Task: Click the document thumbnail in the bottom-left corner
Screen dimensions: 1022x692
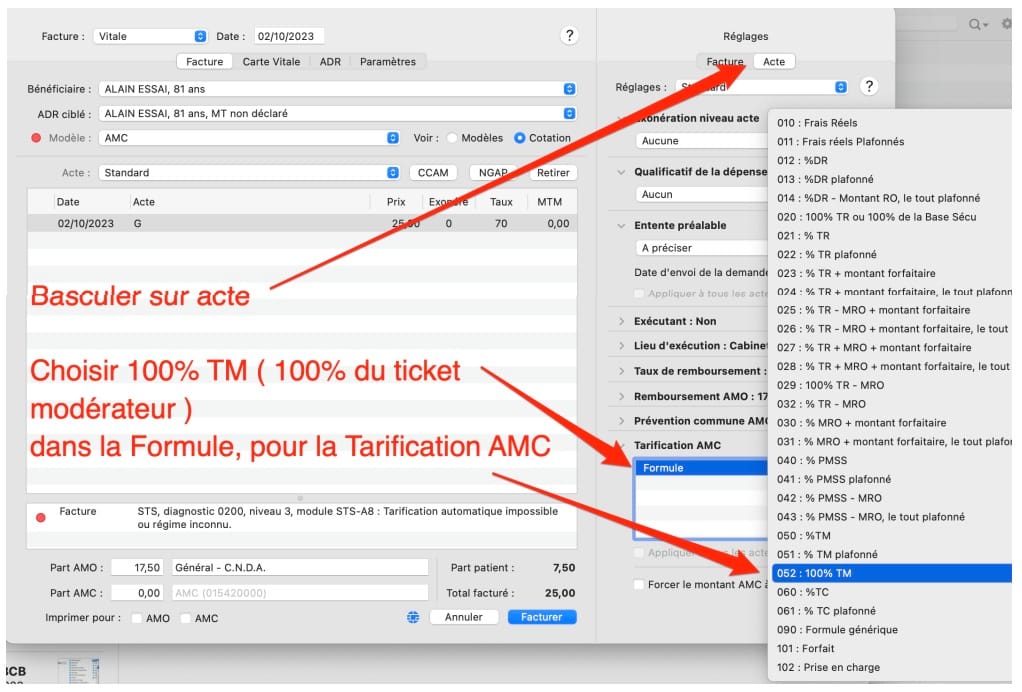Action: 80,668
